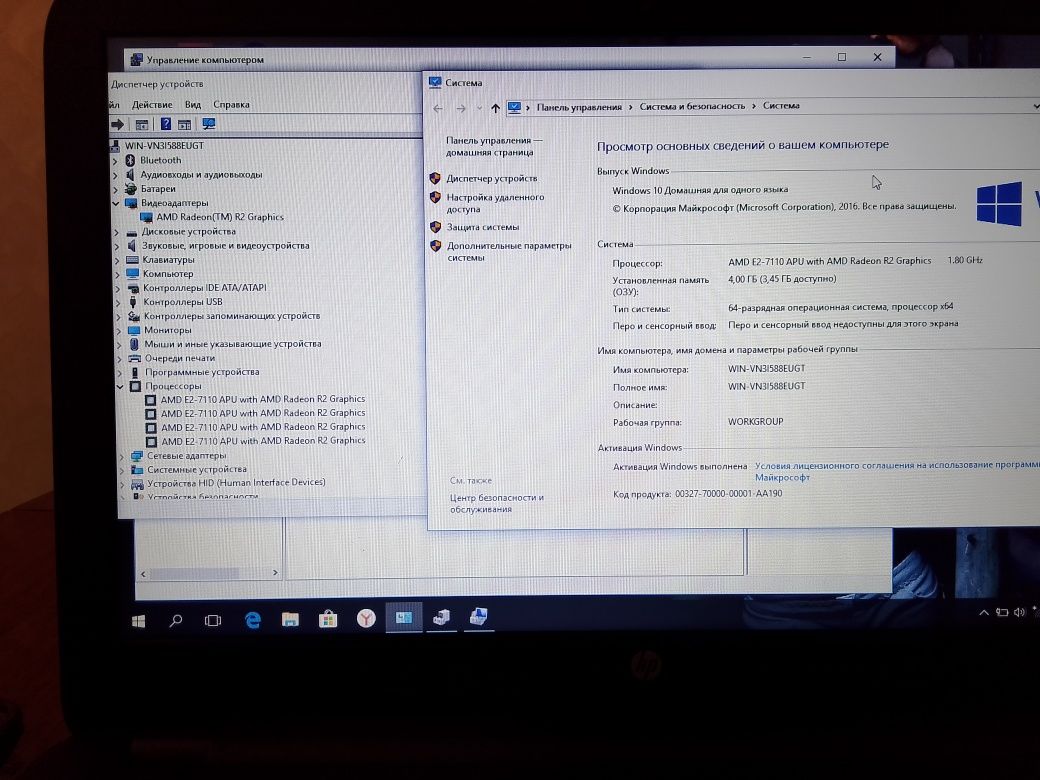Viewport: 1040px width, 780px height.
Task: Click the last running app icon on taskbar
Action: (479, 618)
